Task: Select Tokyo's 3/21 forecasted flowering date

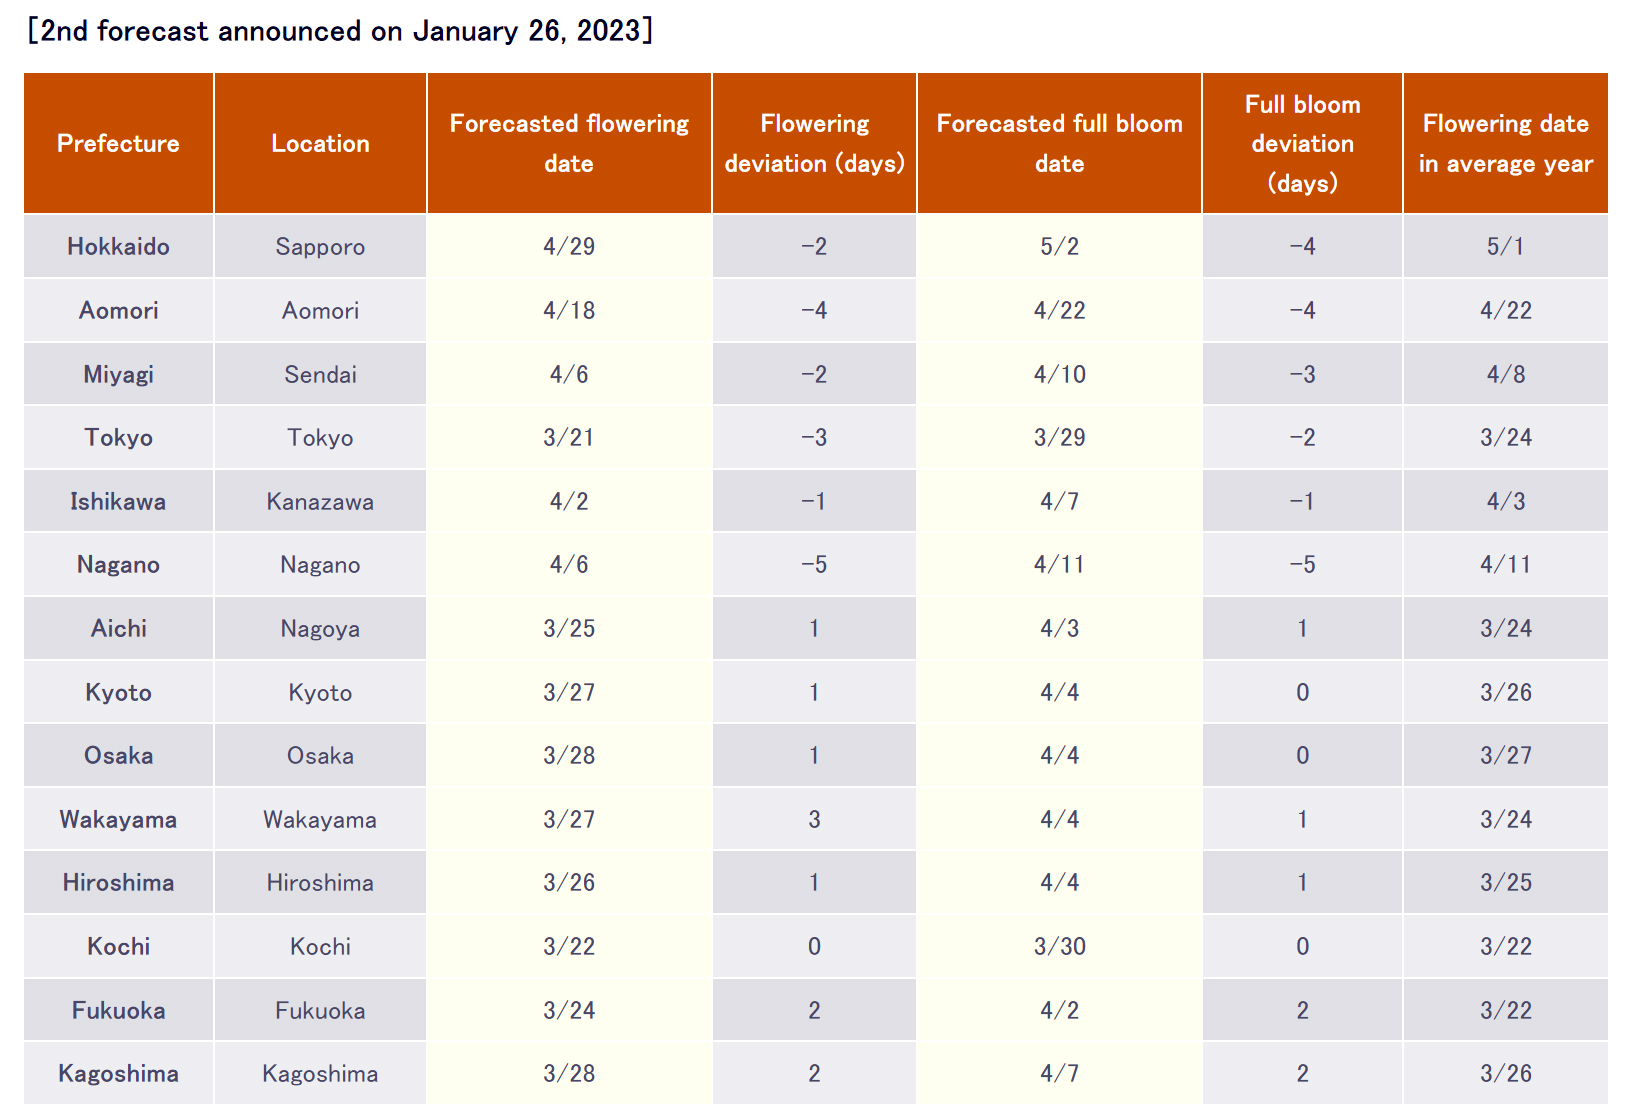Action: 569,437
